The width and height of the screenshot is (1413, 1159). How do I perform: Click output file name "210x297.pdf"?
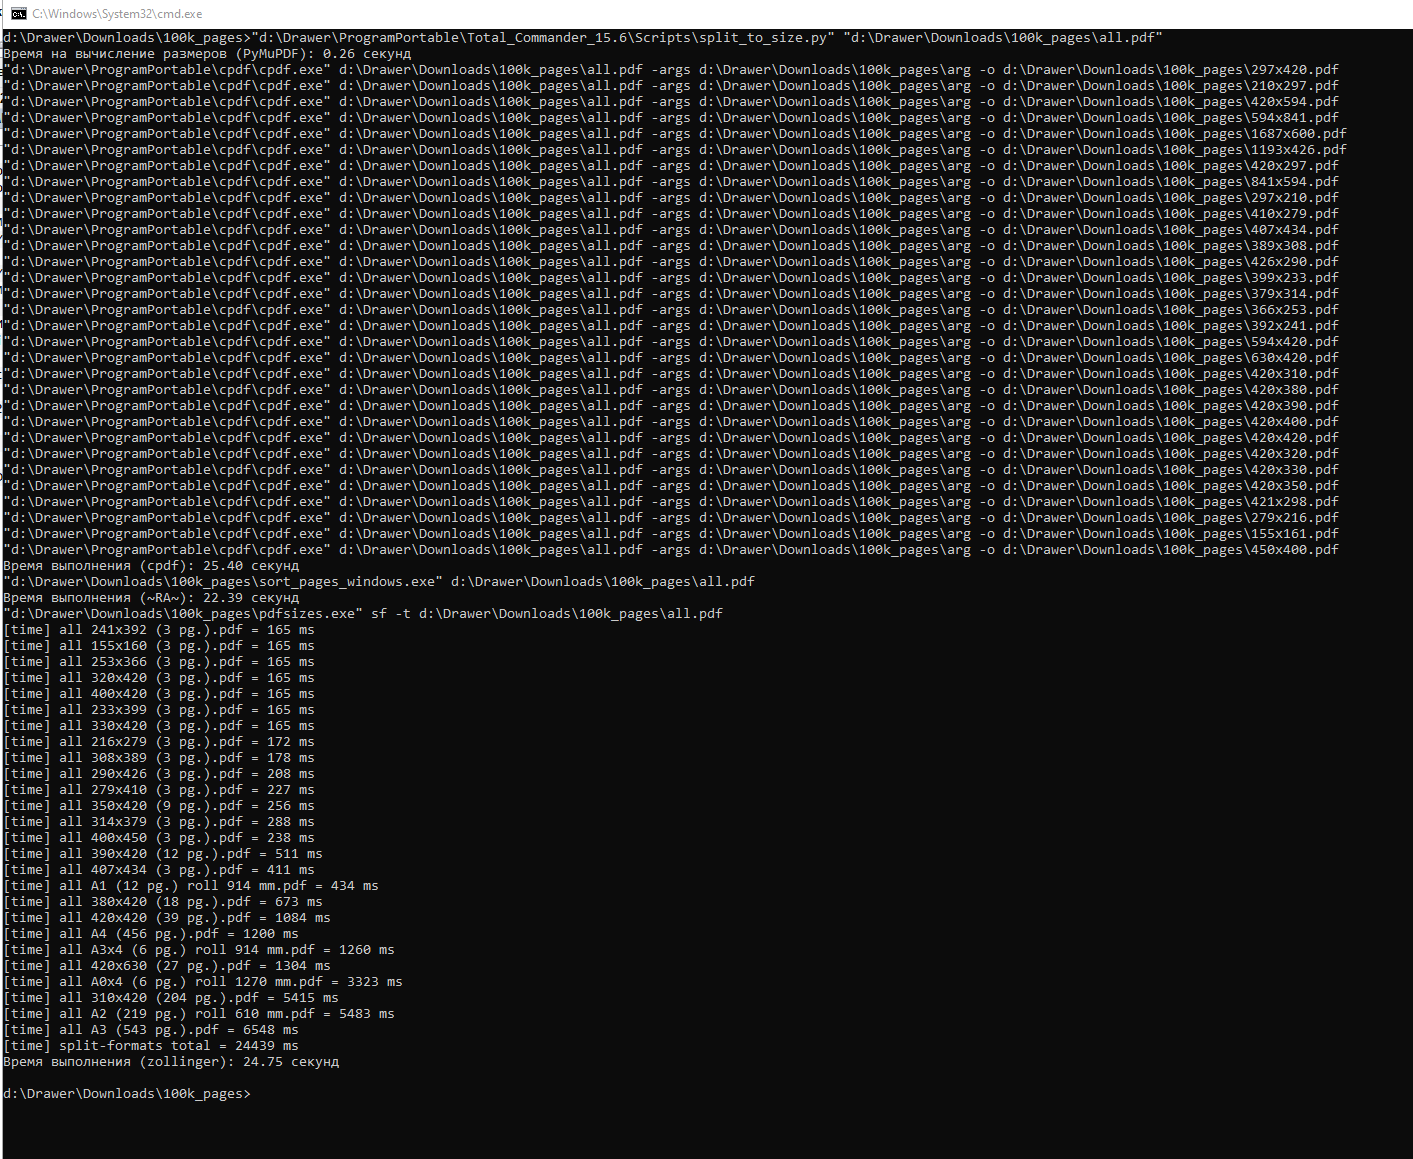[x=1295, y=86]
